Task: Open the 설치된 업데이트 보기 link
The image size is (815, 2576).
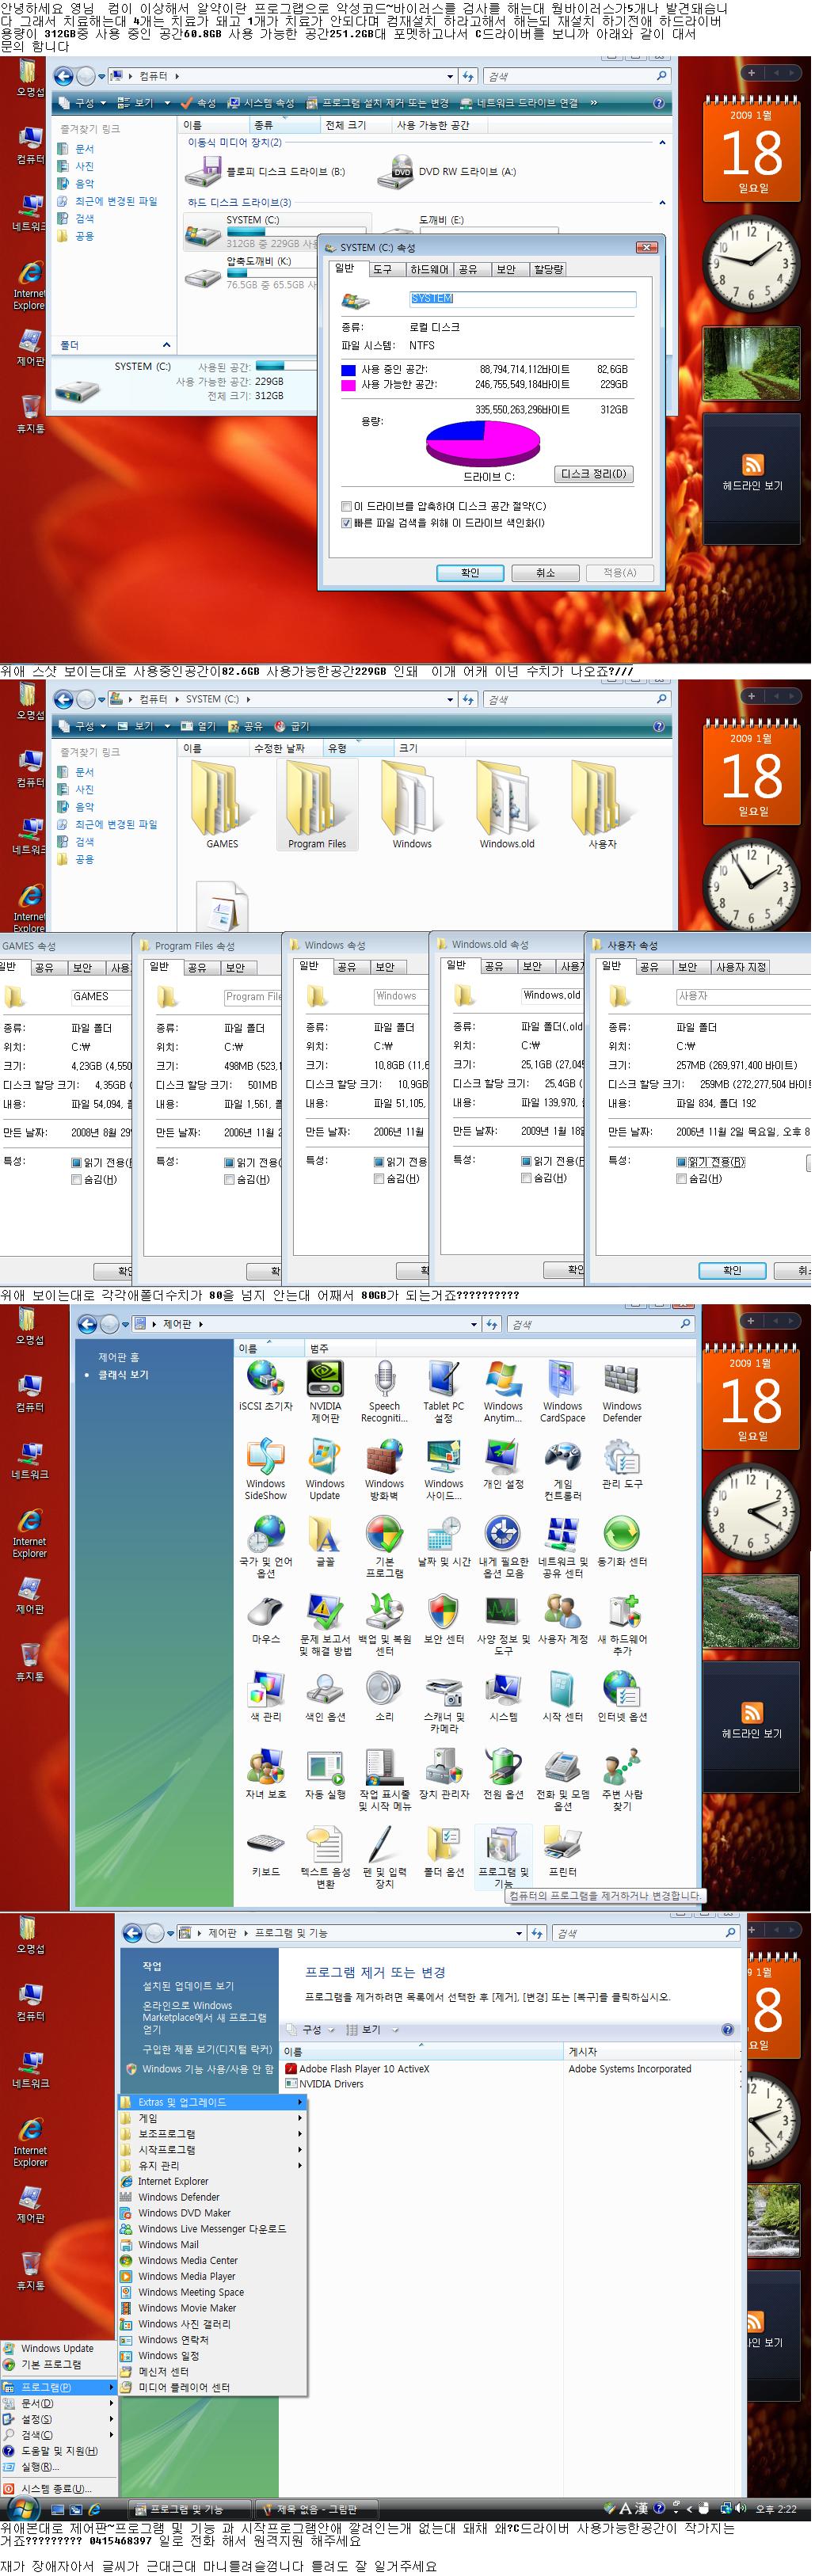Action: (188, 1986)
